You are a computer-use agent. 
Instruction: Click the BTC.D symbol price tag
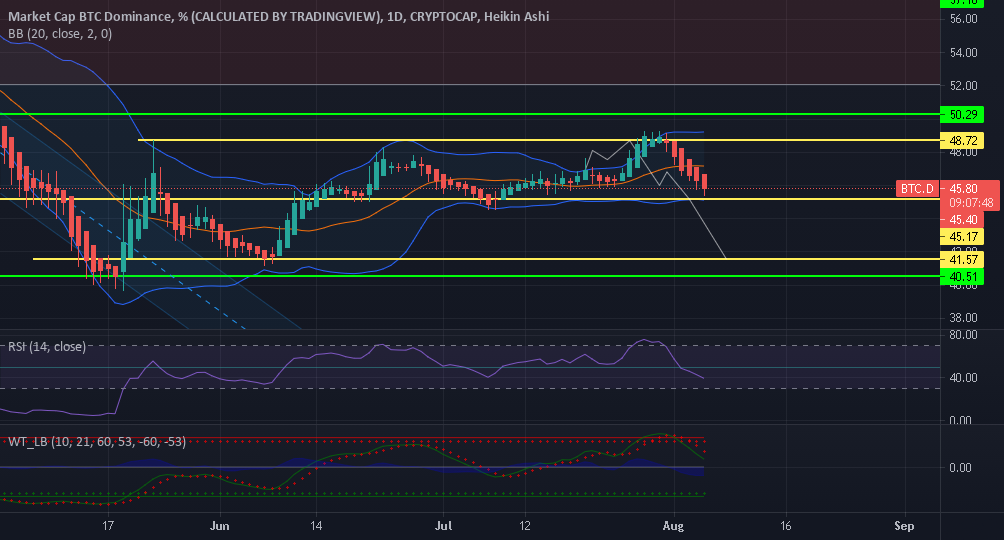pyautogui.click(x=918, y=188)
